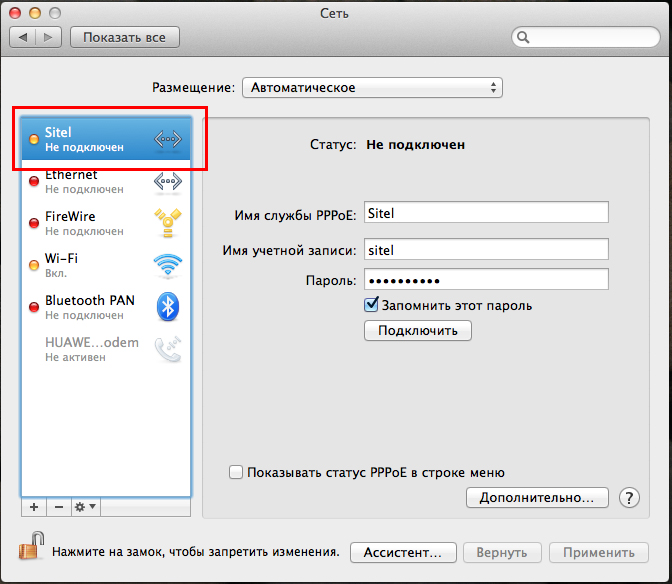The image size is (672, 584).
Task: Click the help question mark button
Action: pos(629,497)
